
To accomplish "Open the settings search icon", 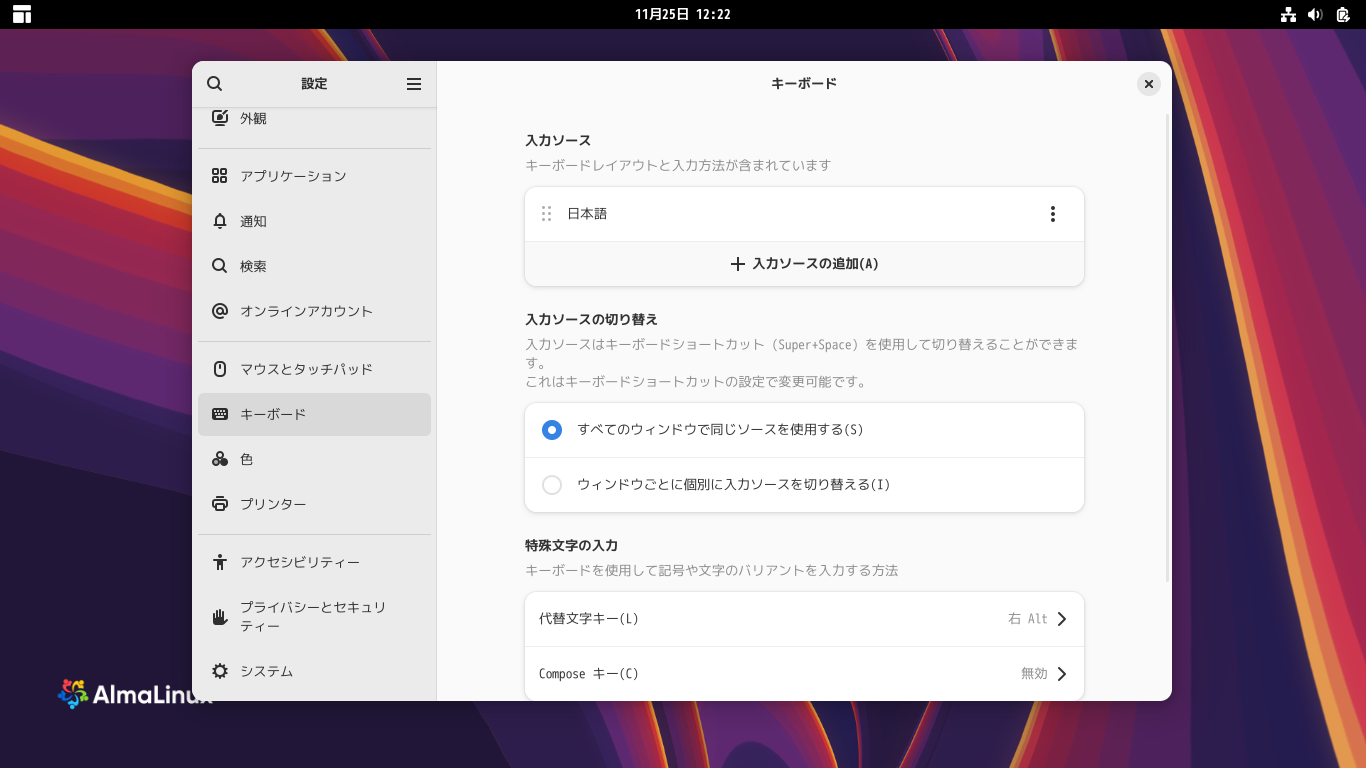I will tap(215, 84).
